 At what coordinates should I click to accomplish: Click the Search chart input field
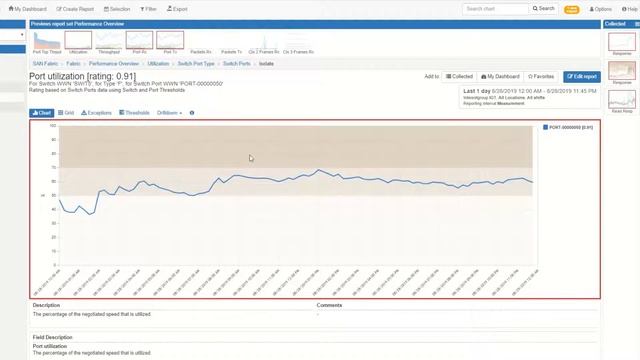[x=496, y=9]
